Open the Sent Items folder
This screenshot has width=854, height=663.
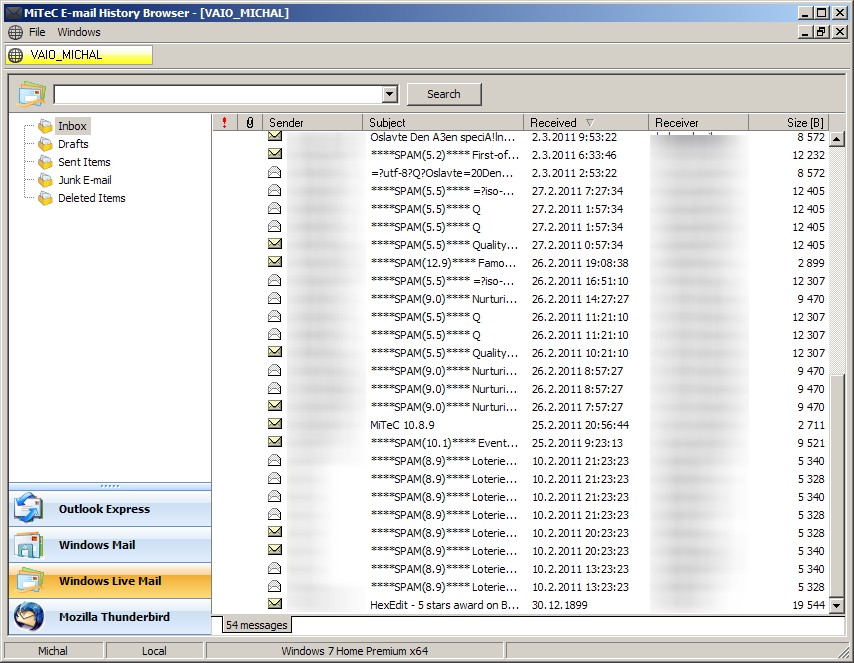[84, 162]
